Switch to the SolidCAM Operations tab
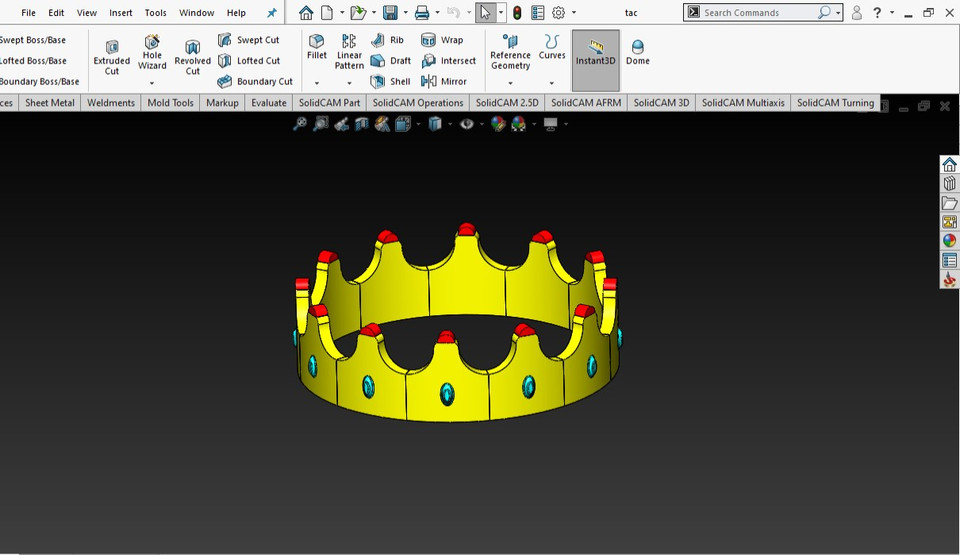 418,102
